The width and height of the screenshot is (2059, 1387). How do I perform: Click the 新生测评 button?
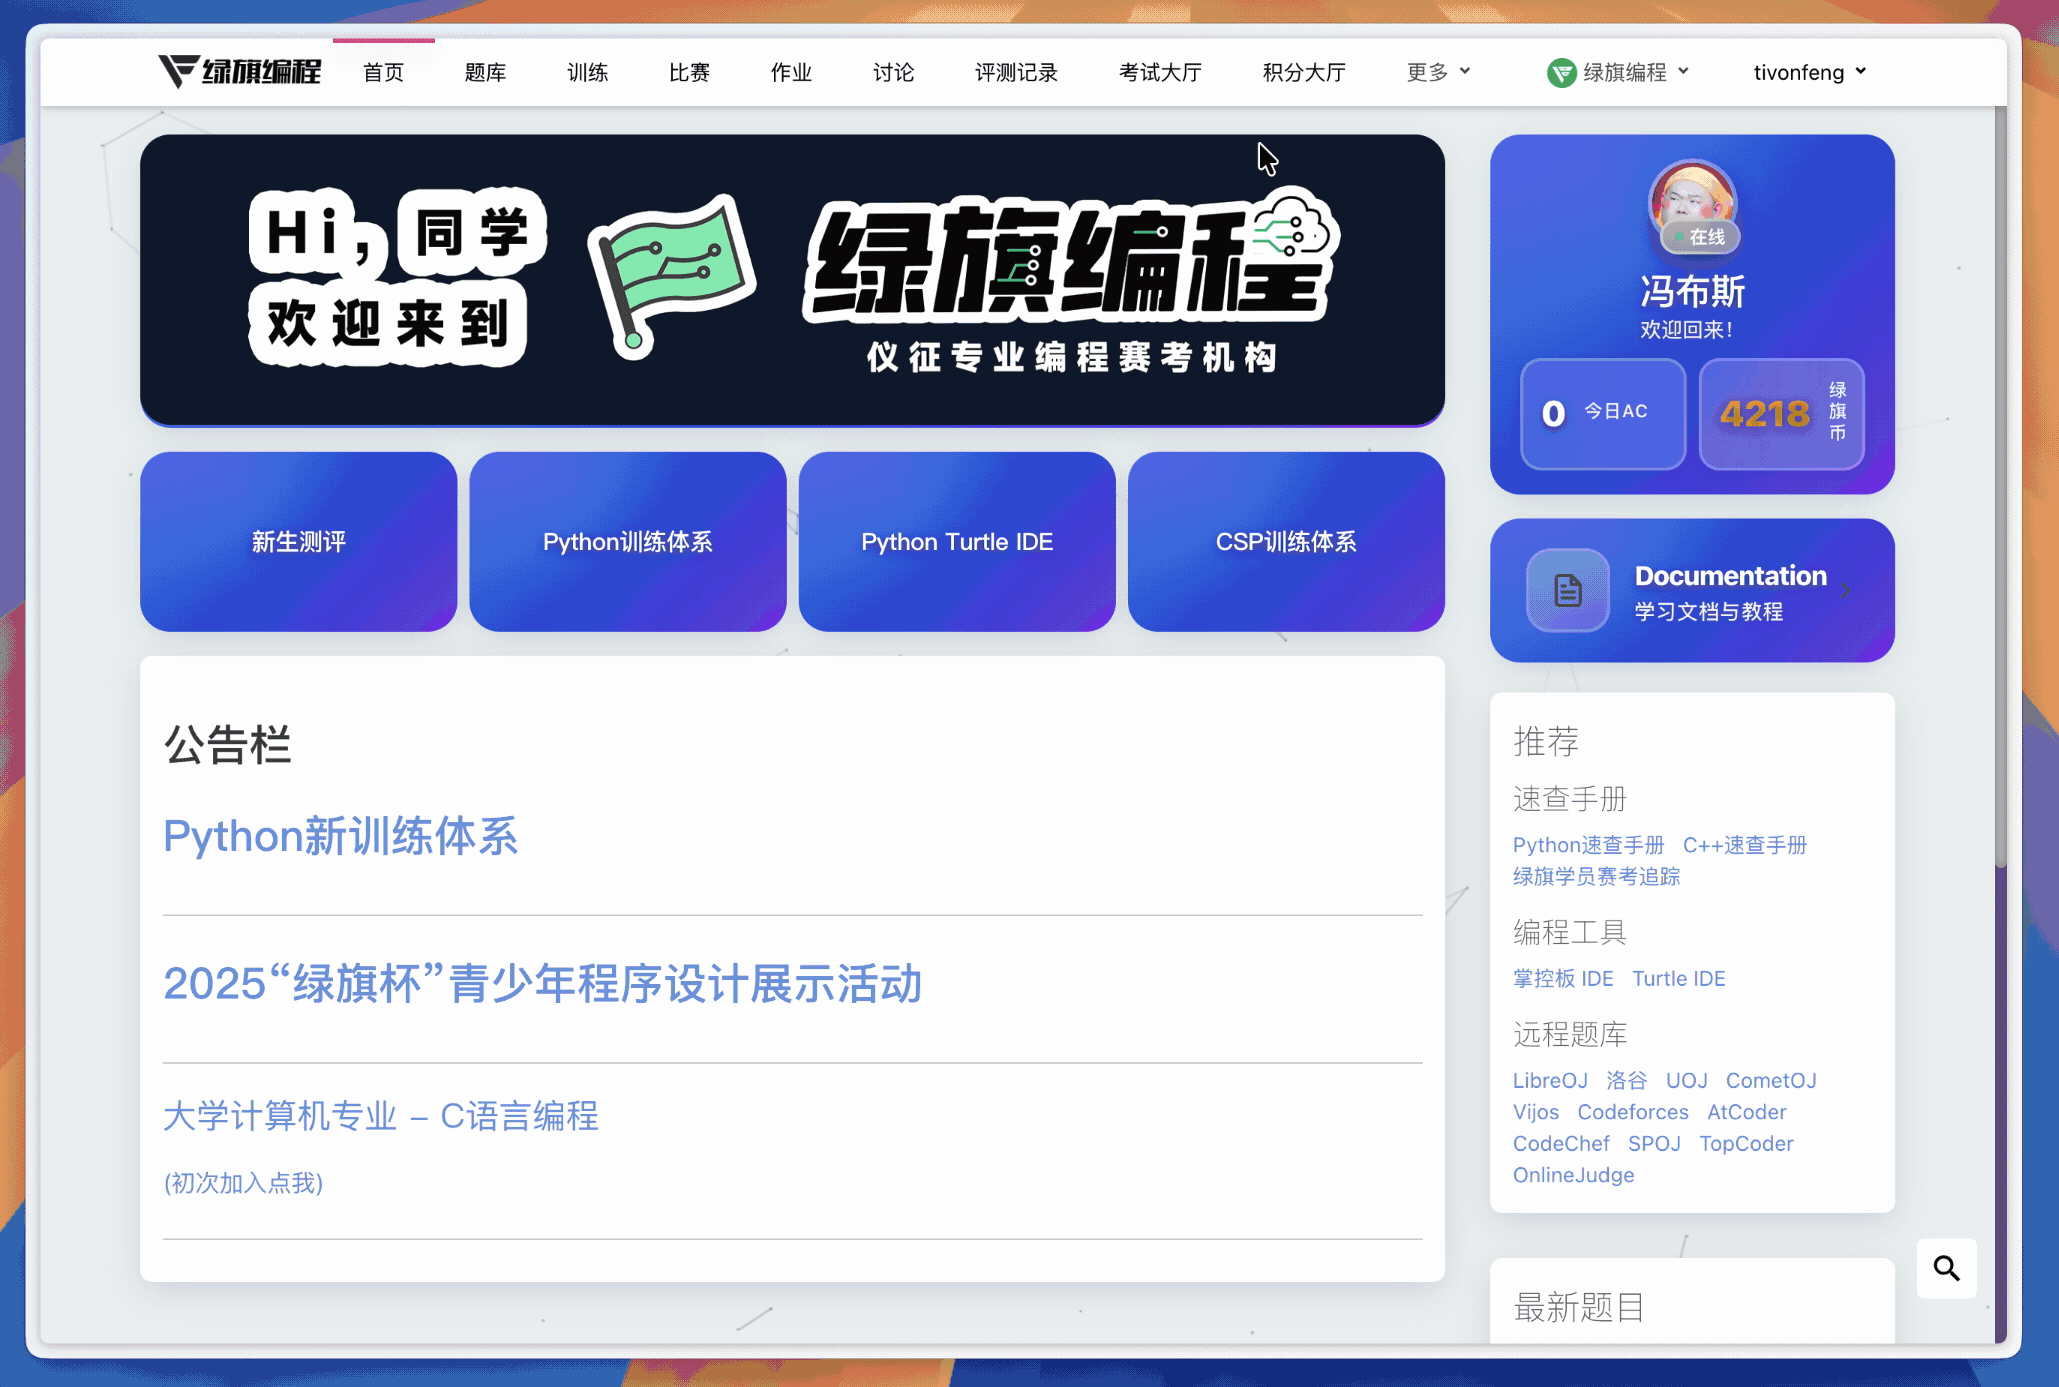(298, 541)
